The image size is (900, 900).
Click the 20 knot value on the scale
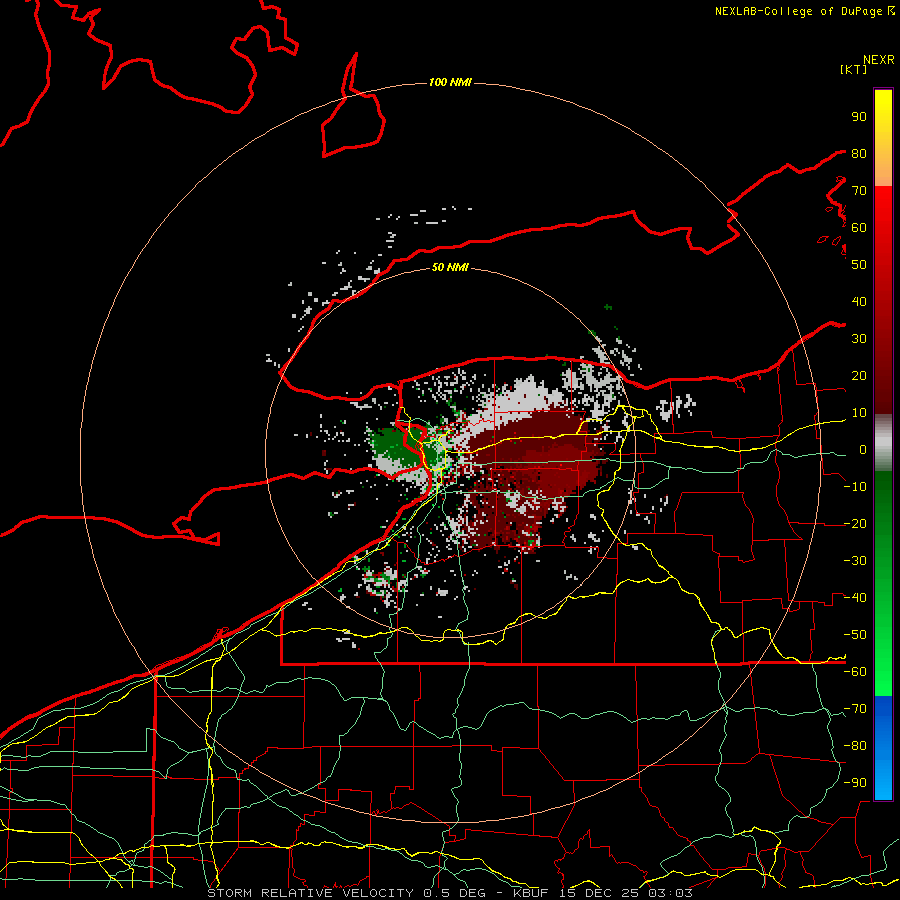click(859, 375)
